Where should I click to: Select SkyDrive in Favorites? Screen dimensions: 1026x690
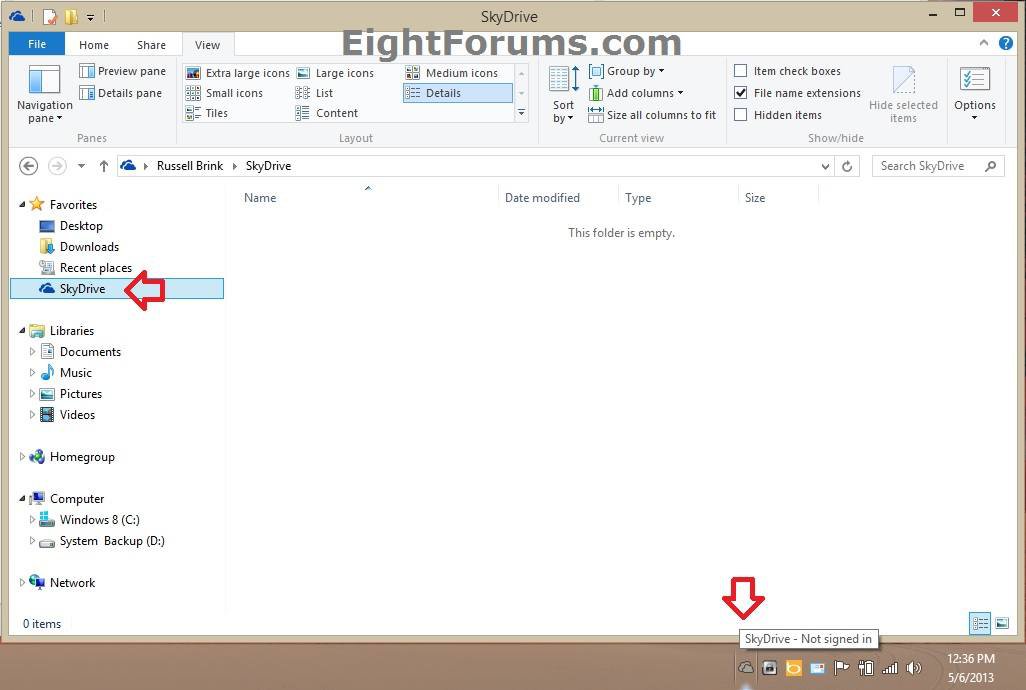coord(117,288)
